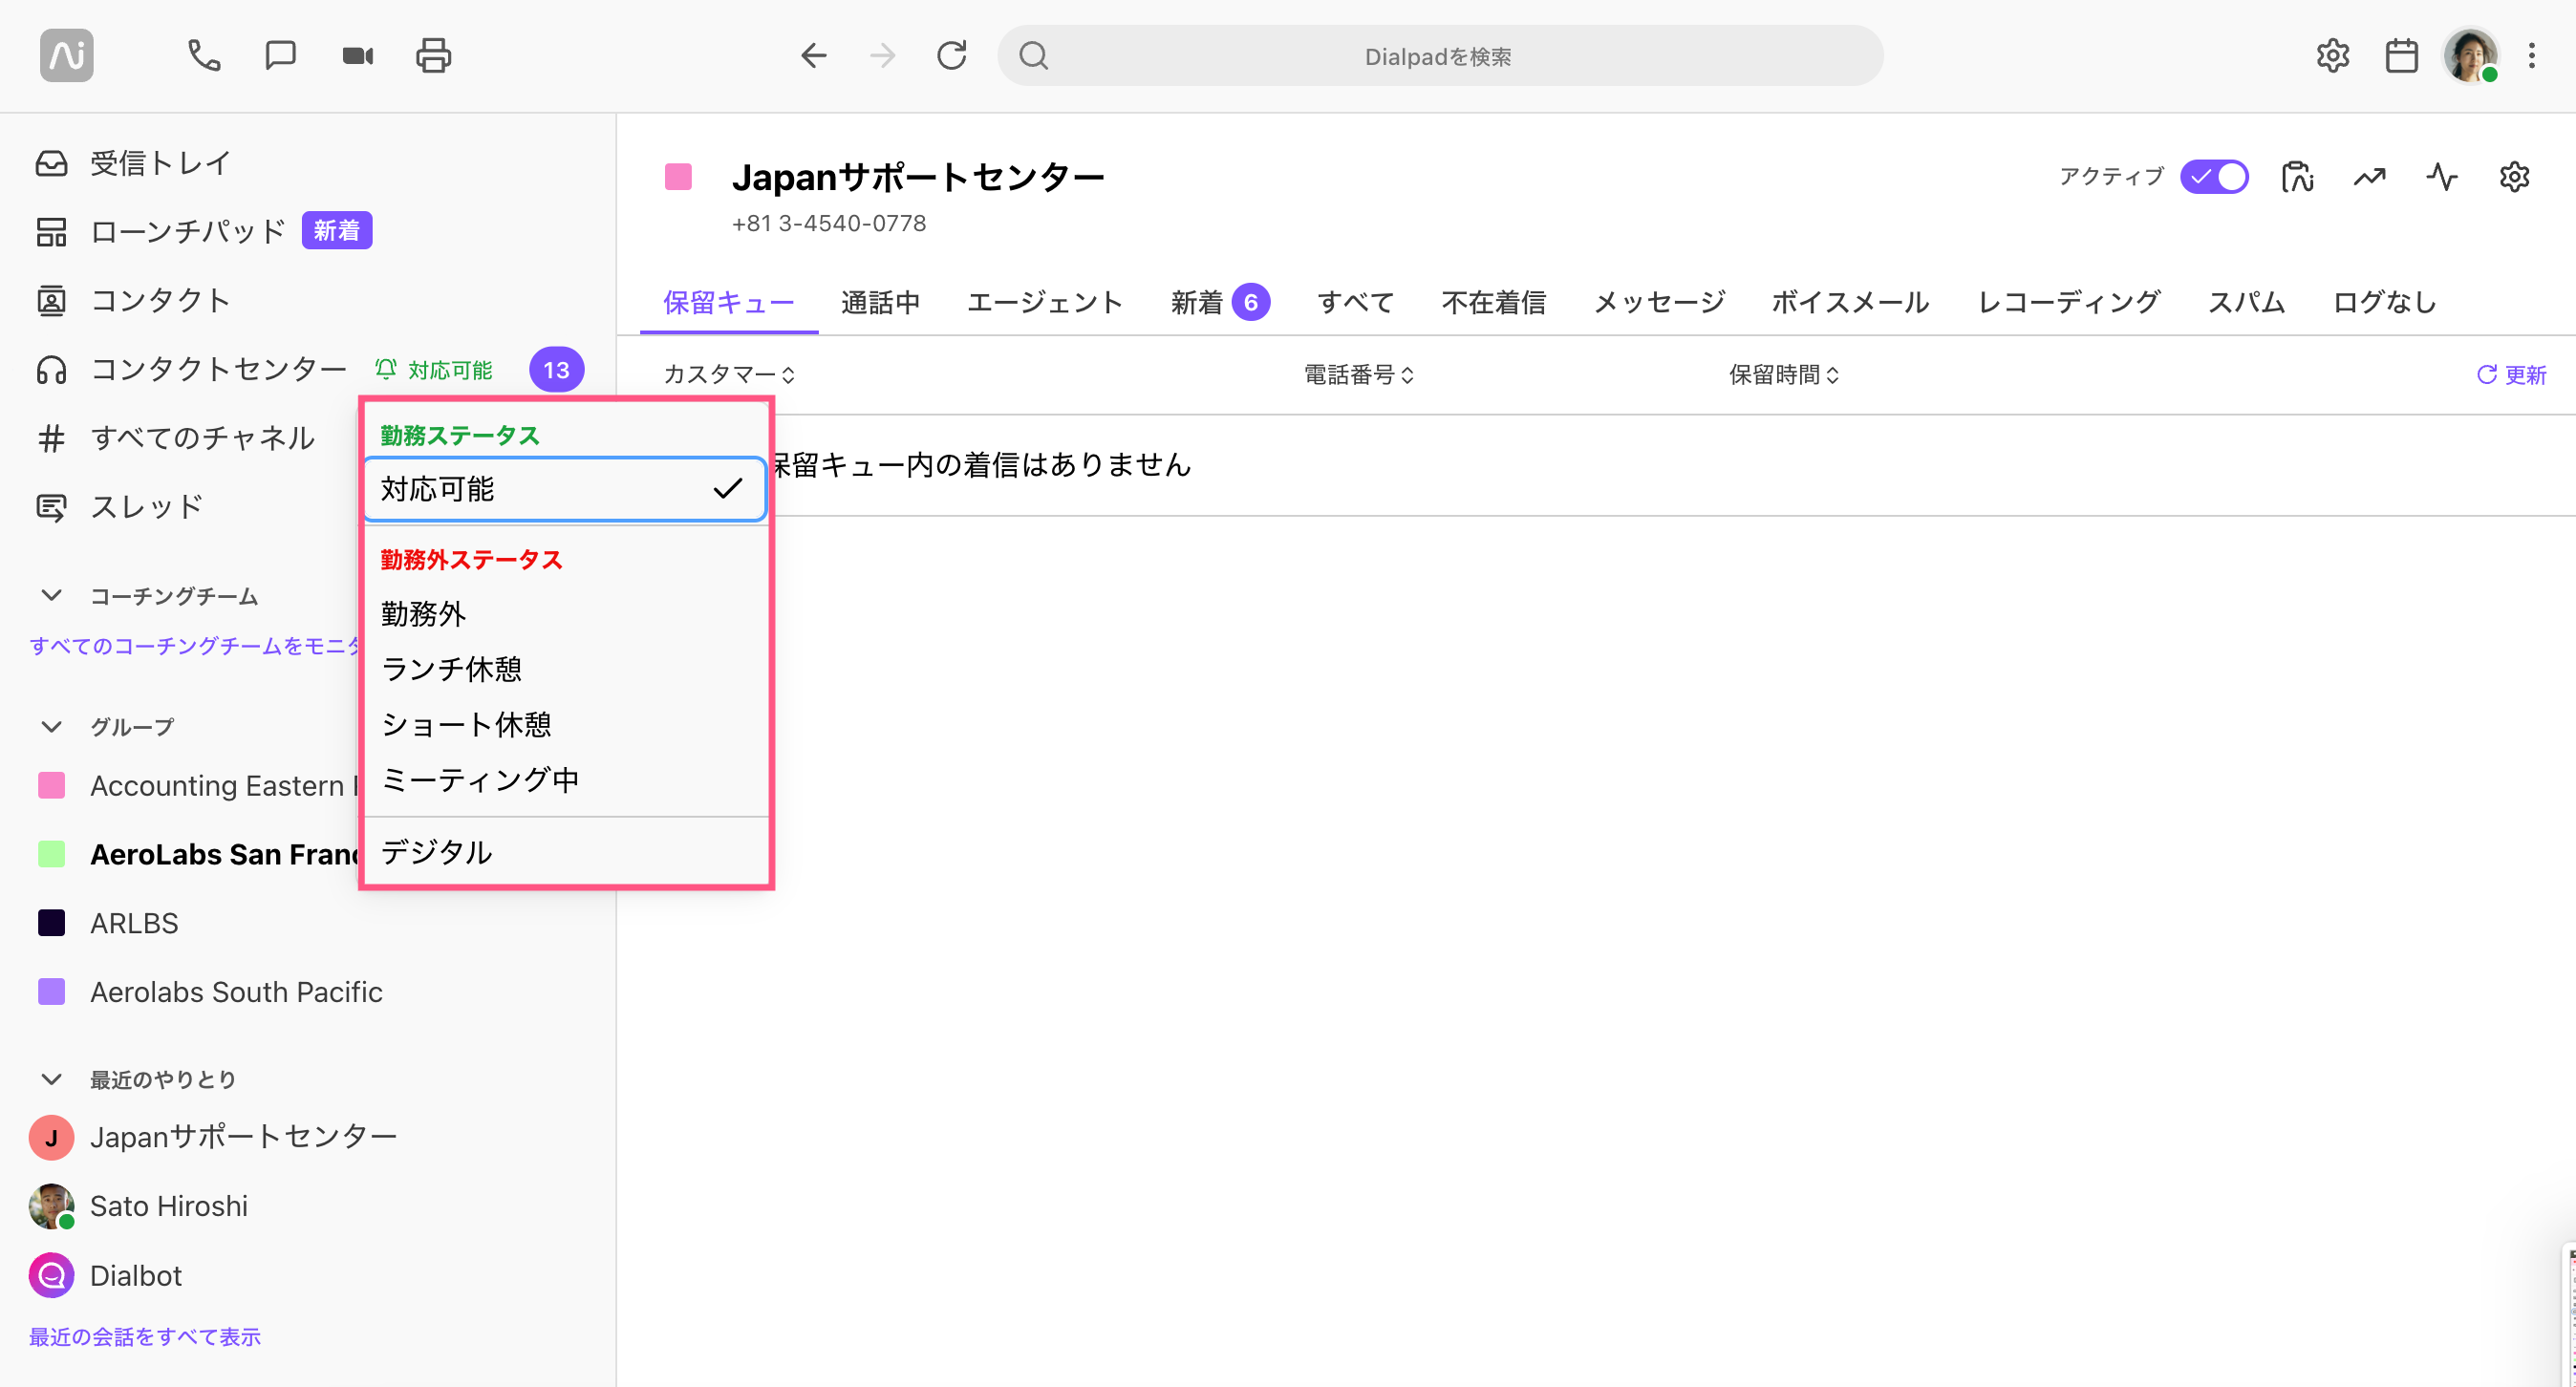
Task: Click the contact center settings gear icon
Action: click(x=2513, y=176)
